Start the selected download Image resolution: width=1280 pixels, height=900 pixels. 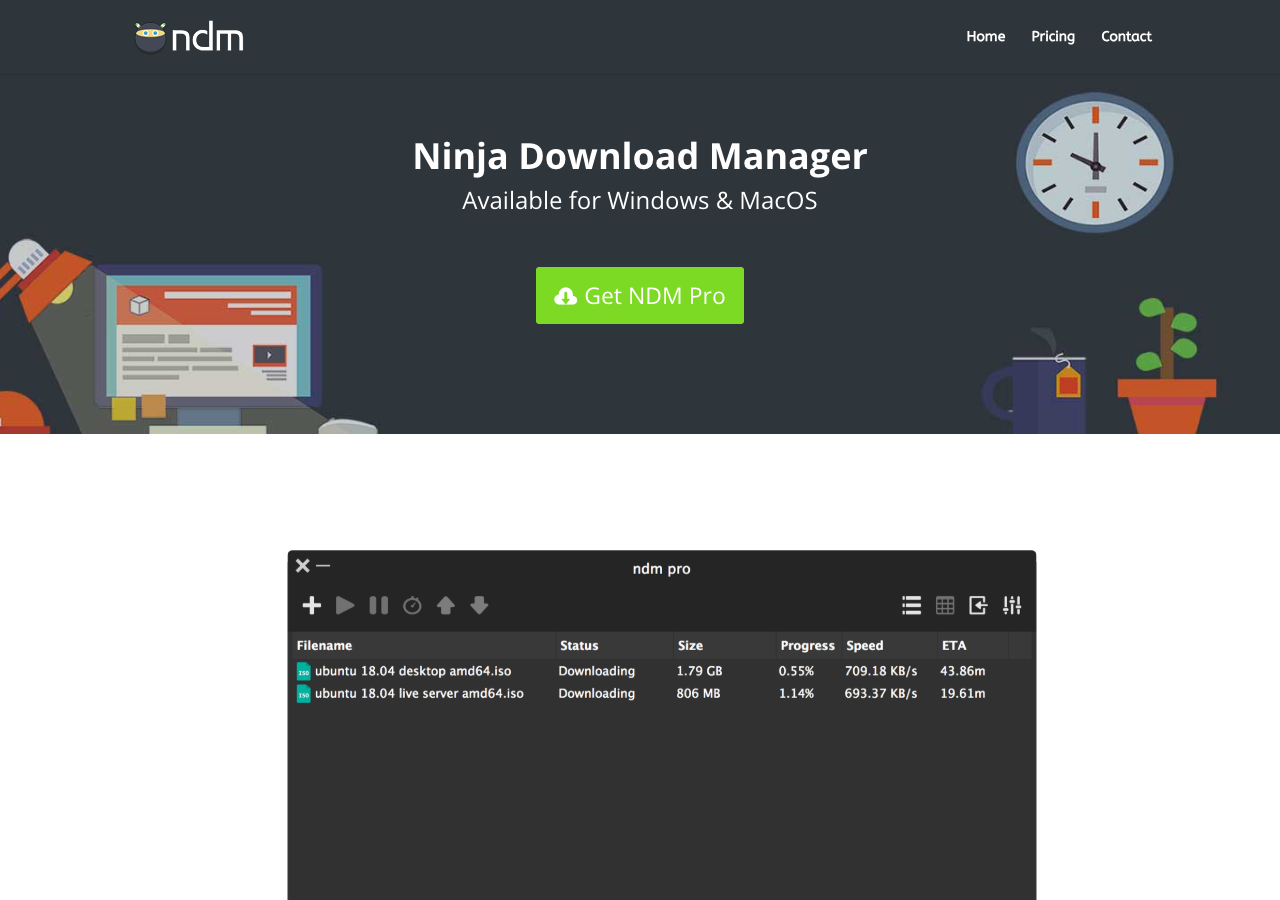345,605
